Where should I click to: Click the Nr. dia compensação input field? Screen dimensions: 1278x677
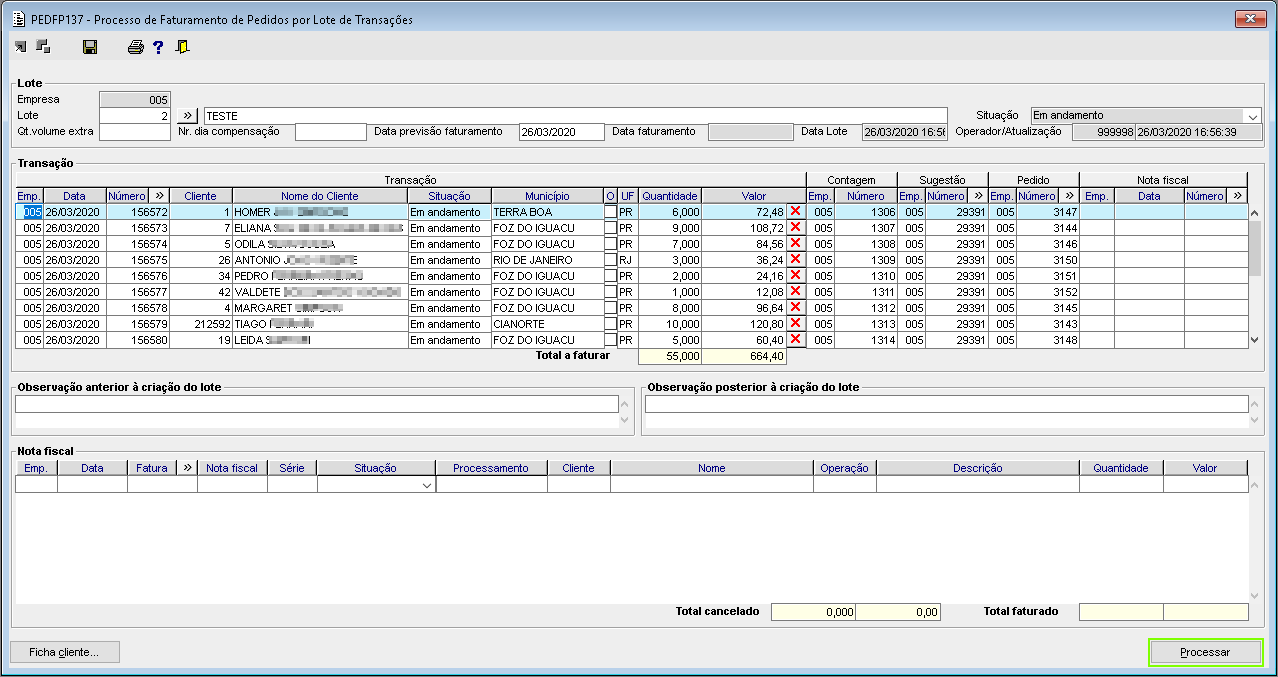[331, 132]
